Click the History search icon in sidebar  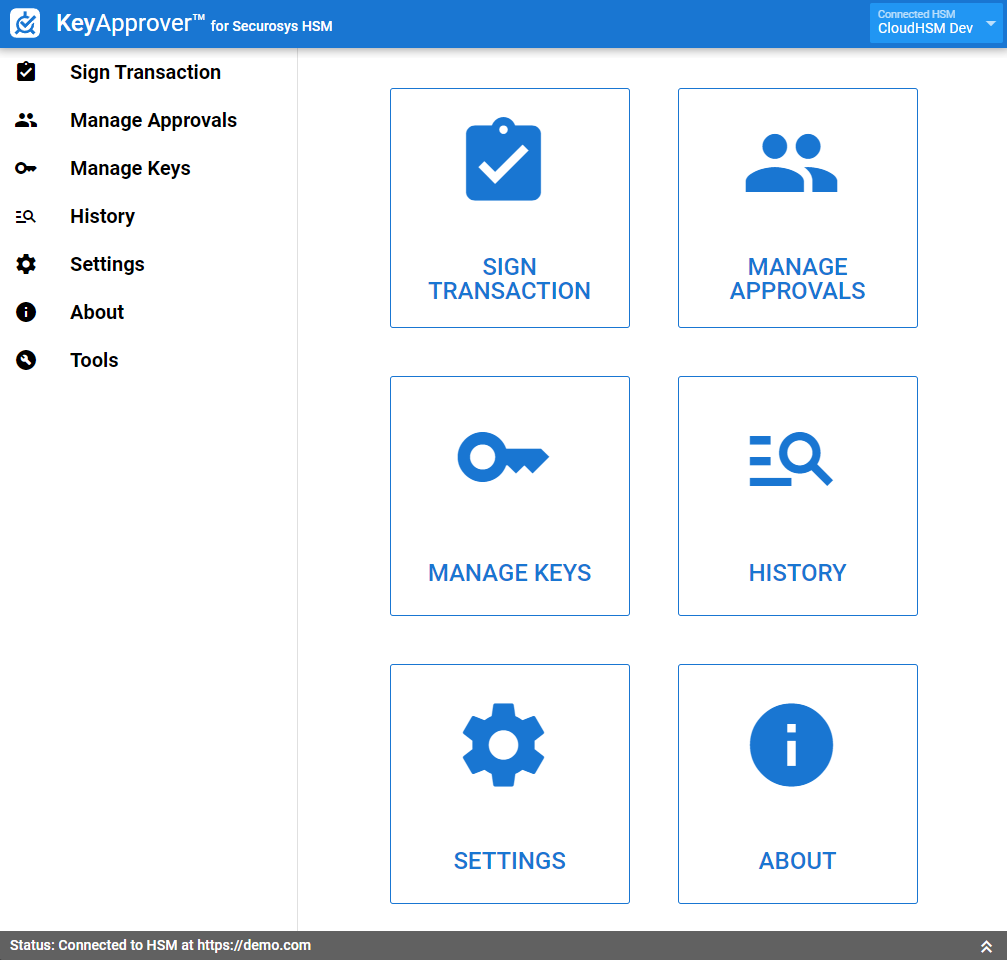[x=25, y=216]
